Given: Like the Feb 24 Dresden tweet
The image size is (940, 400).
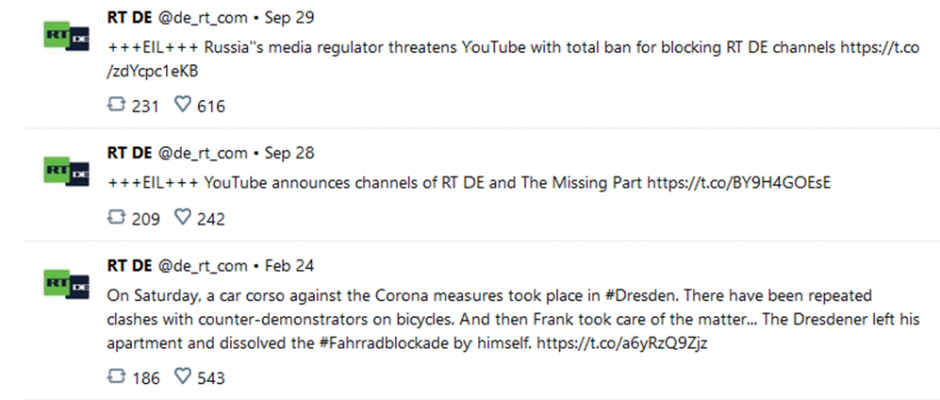Looking at the screenshot, I should pyautogui.click(x=182, y=377).
